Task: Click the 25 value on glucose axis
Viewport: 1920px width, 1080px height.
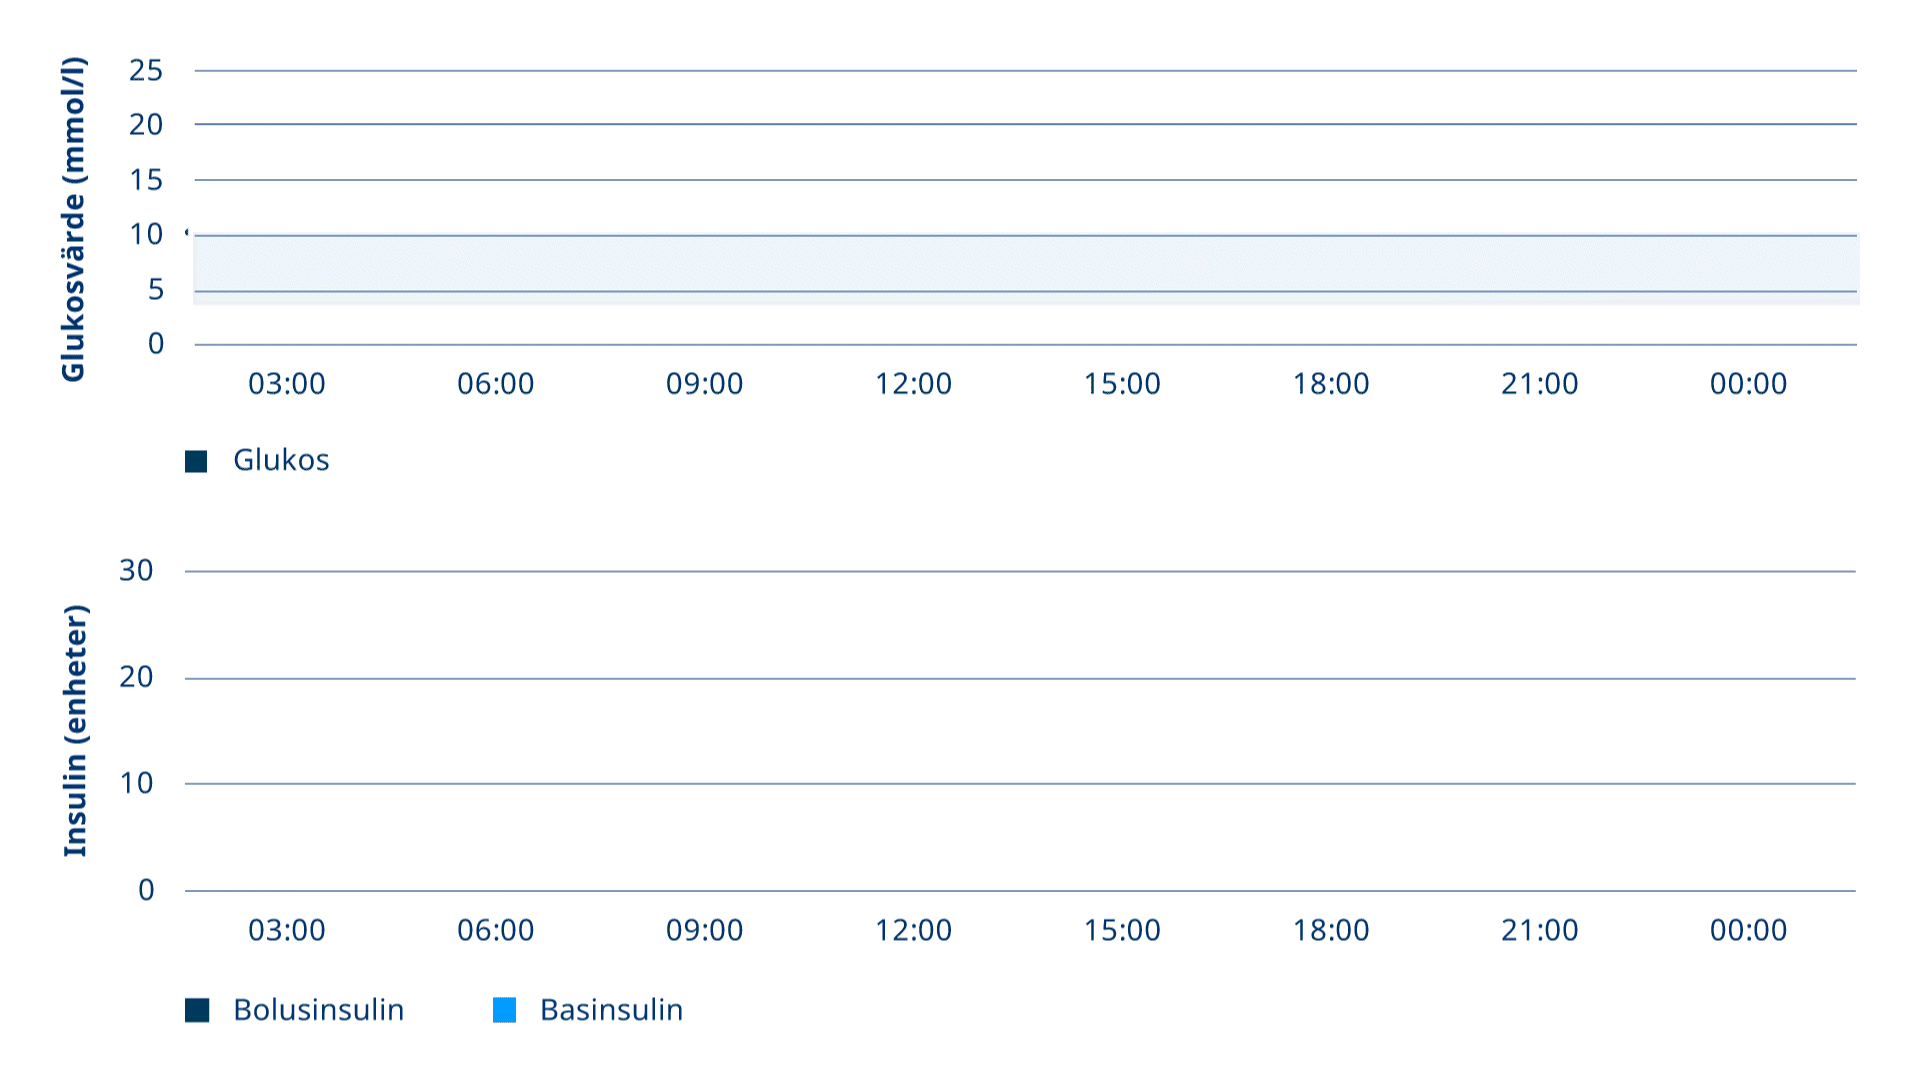Action: point(146,70)
